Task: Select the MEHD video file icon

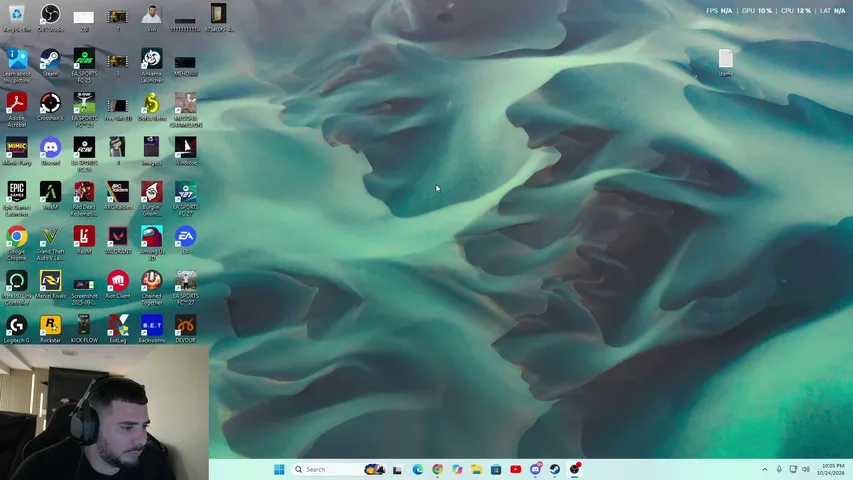Action: 186,65
